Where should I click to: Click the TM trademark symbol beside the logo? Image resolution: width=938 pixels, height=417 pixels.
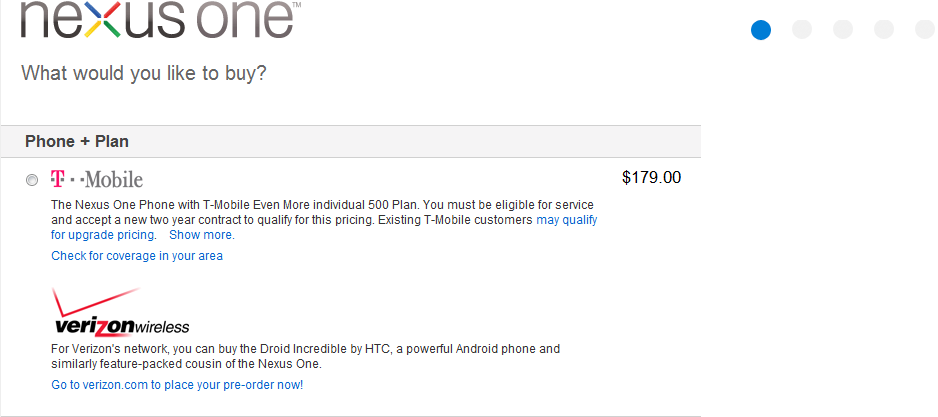click(x=296, y=6)
